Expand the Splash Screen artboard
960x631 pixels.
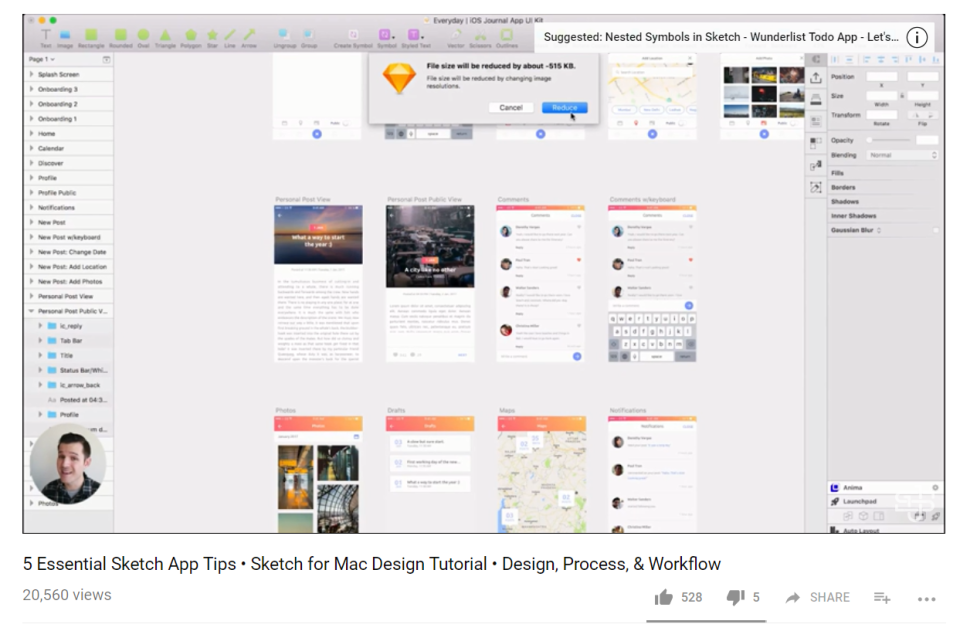pyautogui.click(x=31, y=74)
